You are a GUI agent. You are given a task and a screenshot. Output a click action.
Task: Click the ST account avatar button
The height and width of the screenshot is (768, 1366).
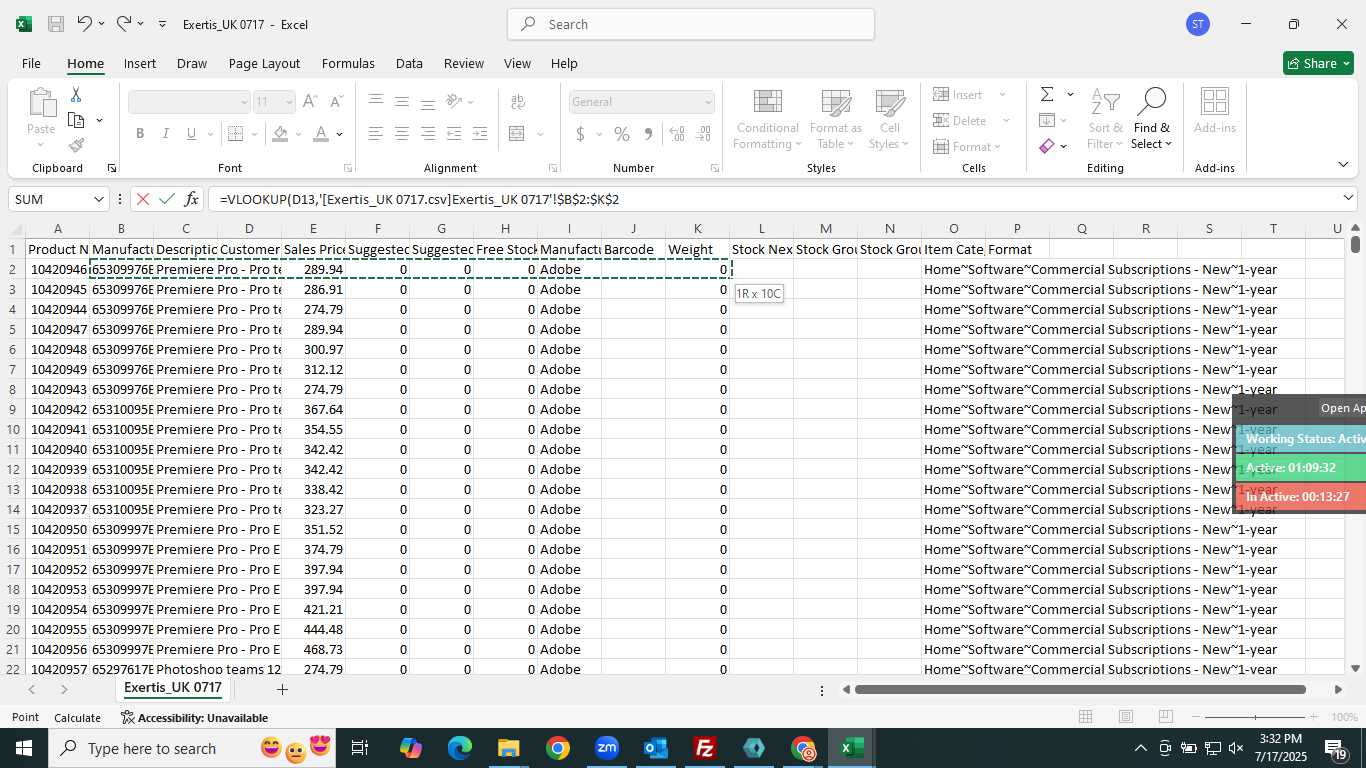(x=1198, y=24)
